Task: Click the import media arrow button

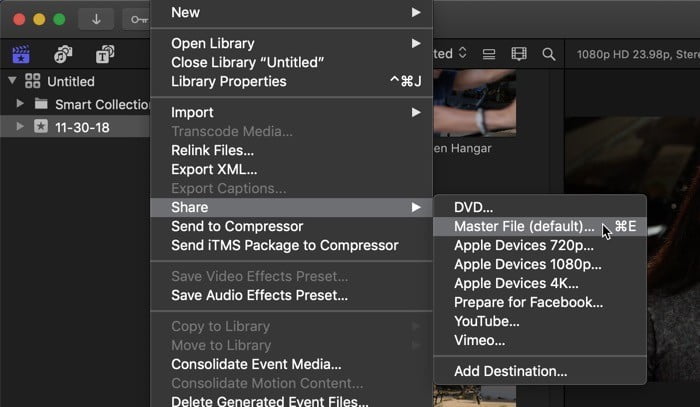Action: [96, 19]
